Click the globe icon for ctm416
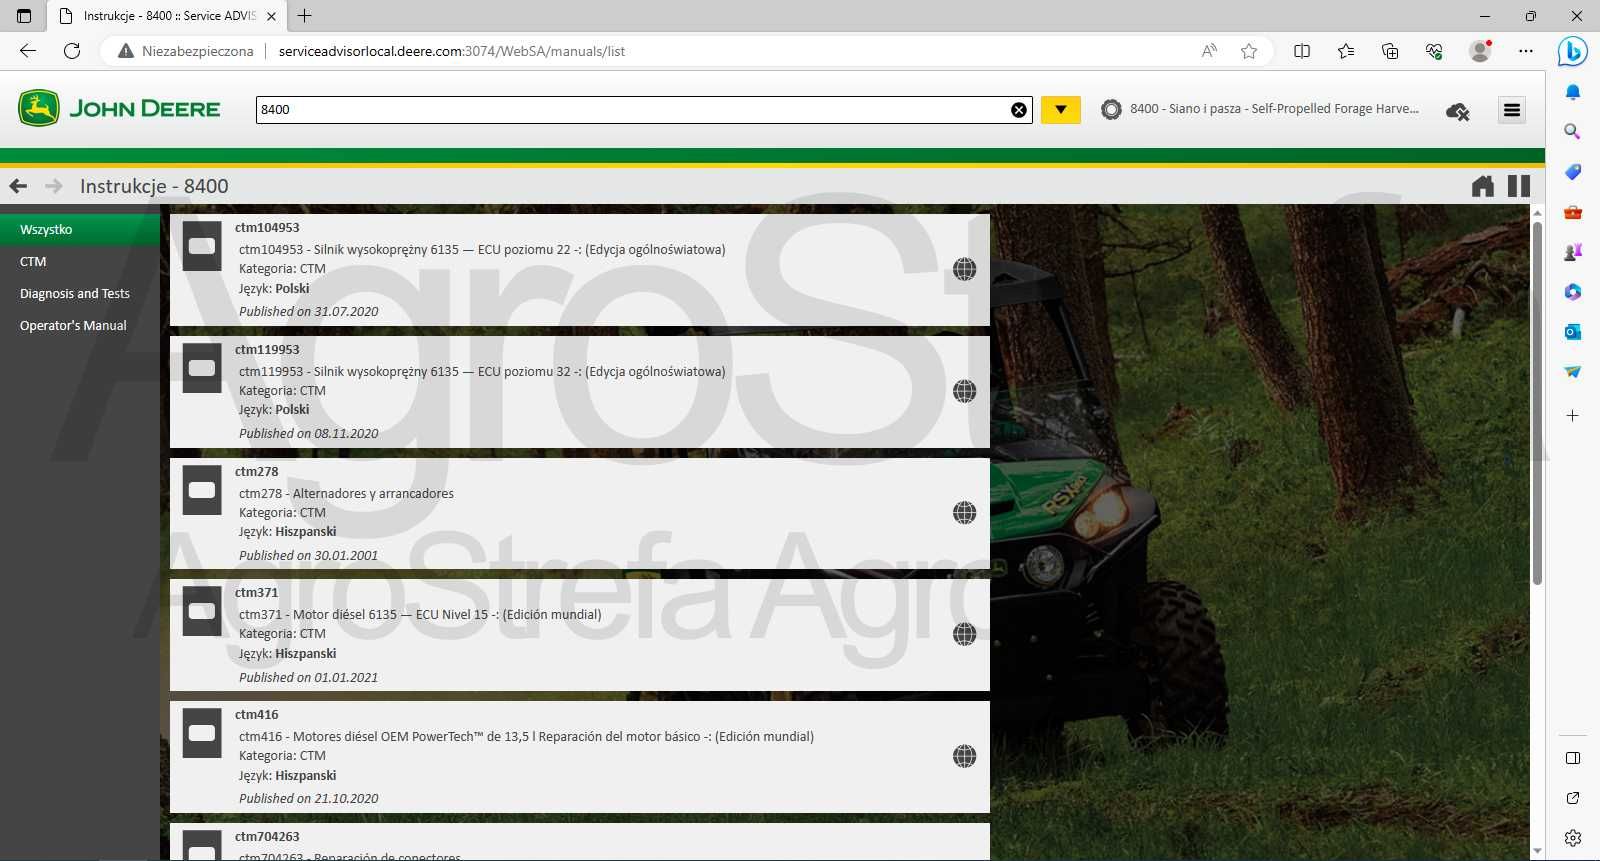This screenshot has width=1600, height=861. tap(964, 756)
